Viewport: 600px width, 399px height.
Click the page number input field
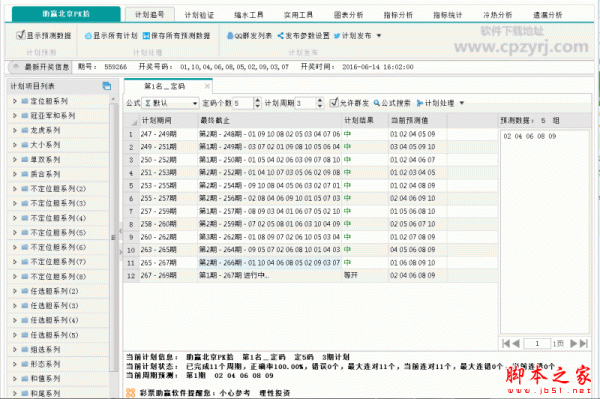tap(537, 344)
